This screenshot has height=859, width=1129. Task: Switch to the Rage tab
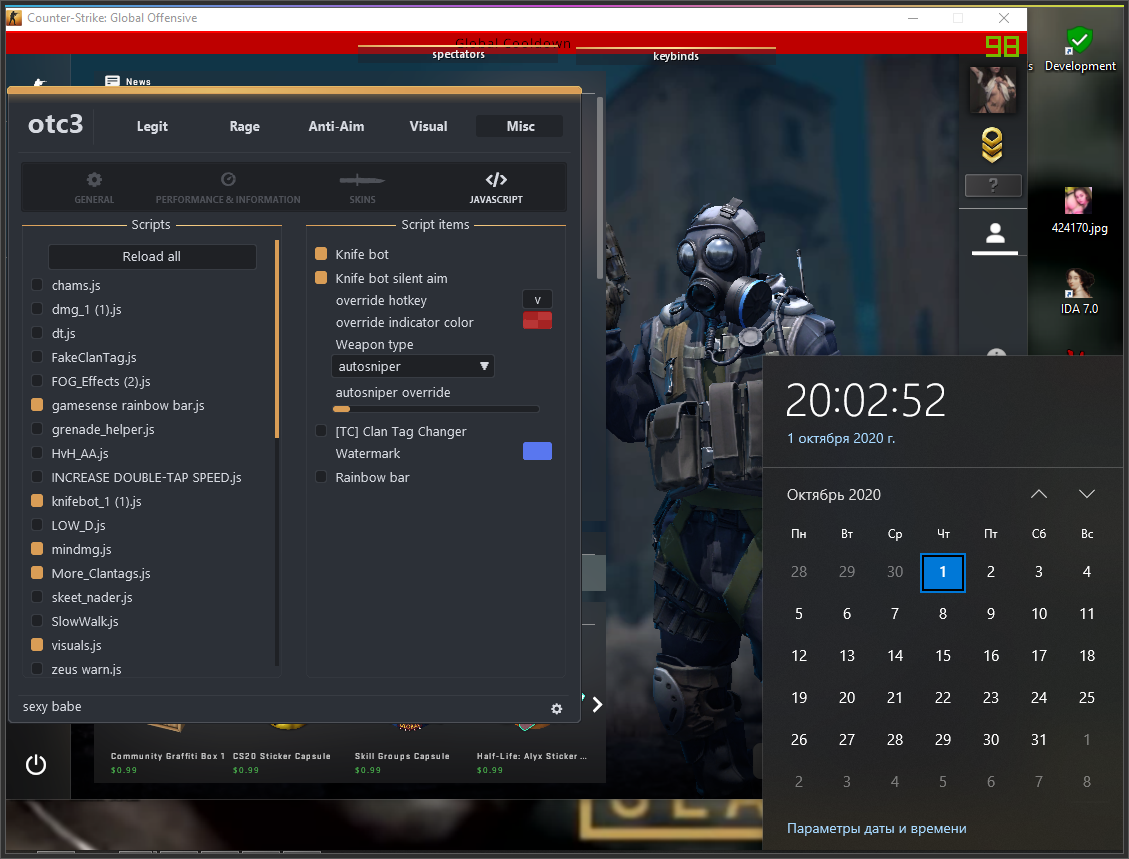coord(245,126)
